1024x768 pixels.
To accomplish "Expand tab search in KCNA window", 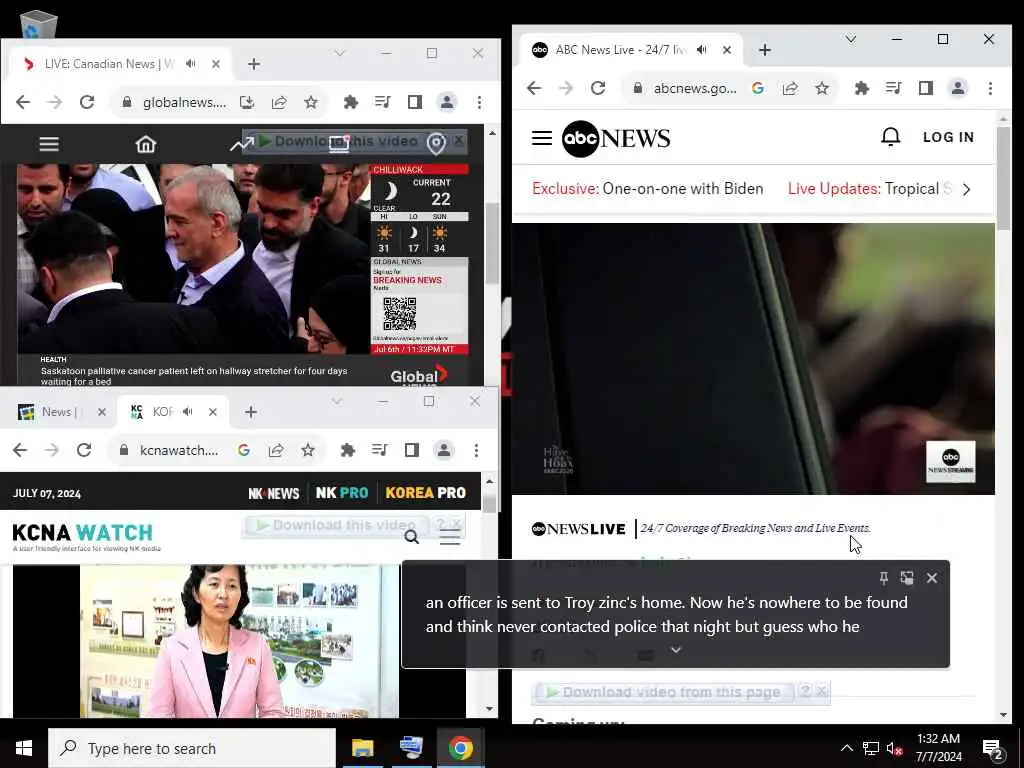I will coord(336,401).
